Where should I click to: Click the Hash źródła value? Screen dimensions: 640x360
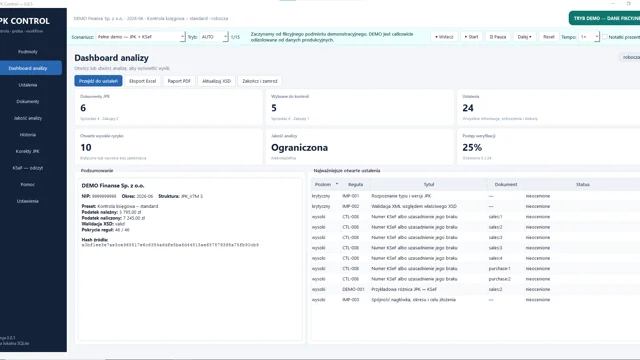[170, 245]
